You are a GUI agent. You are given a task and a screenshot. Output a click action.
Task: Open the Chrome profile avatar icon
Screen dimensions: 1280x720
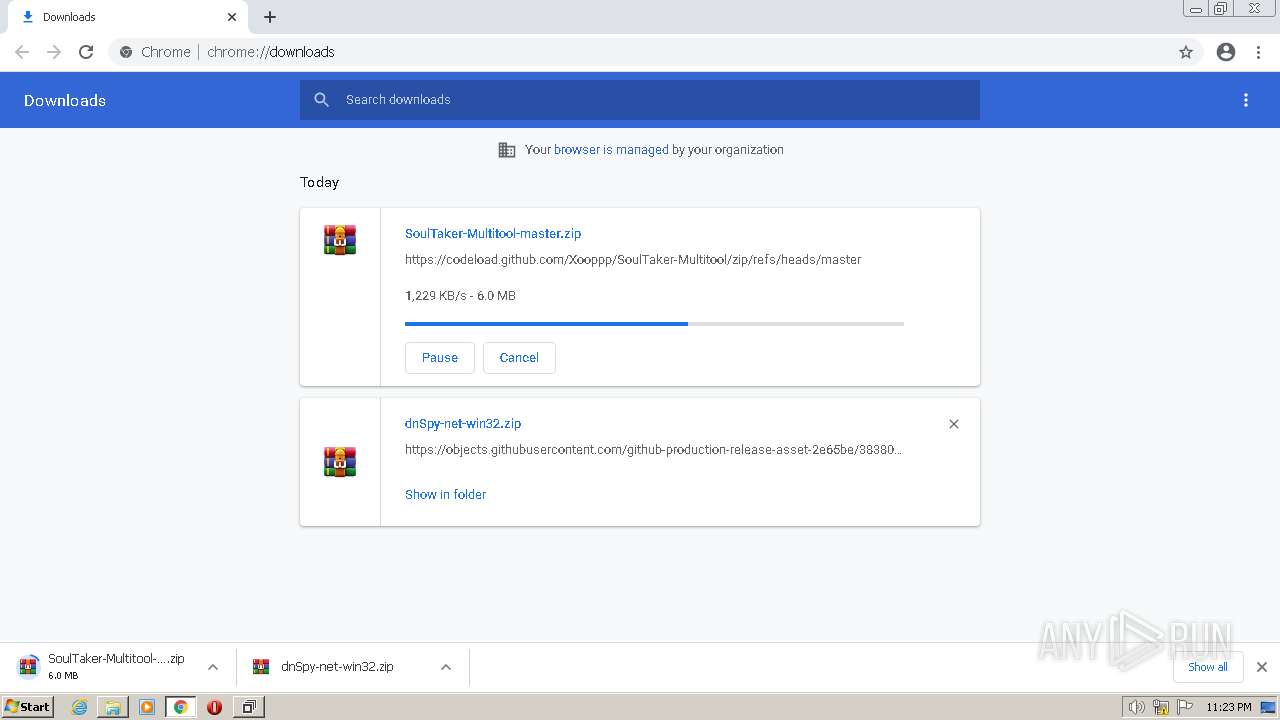coord(1226,52)
